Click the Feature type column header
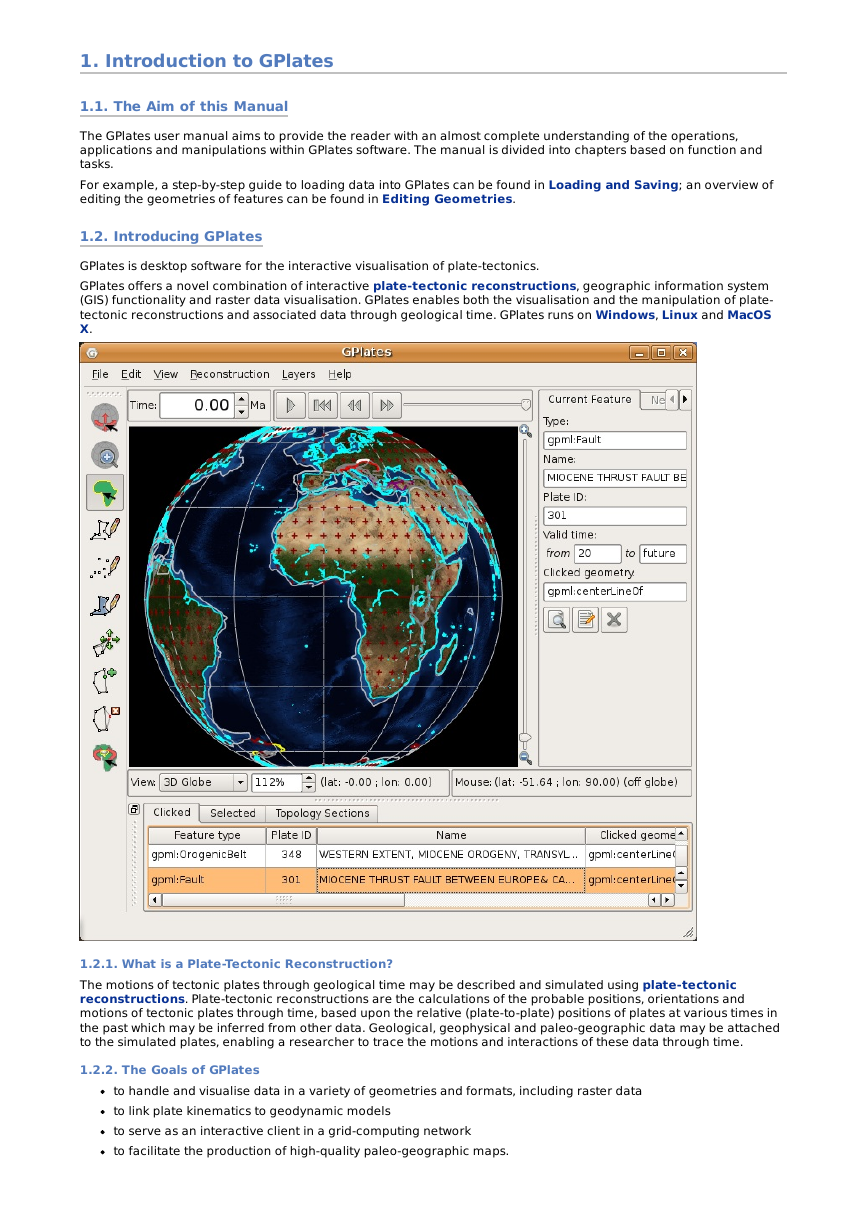Image resolution: width=868 pixels, height=1228 pixels. pos(207,835)
